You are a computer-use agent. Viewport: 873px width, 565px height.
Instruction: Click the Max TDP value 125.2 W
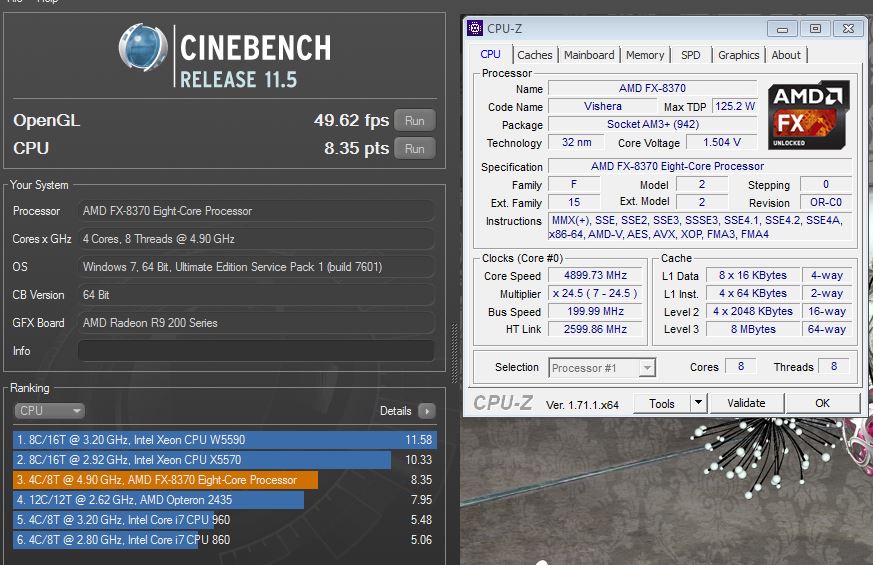coord(734,106)
